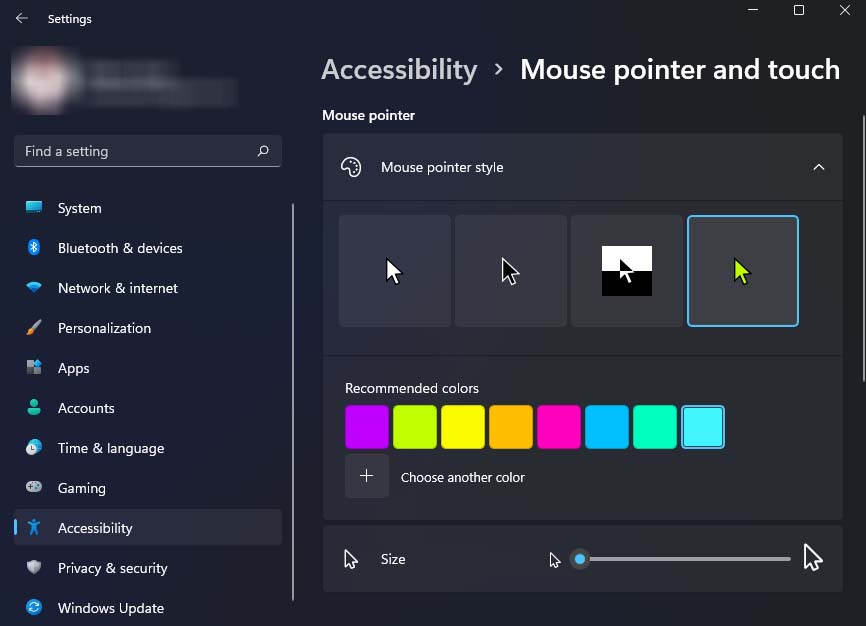Click the main page vertical scrollbar
The image size is (866, 626).
(864, 248)
